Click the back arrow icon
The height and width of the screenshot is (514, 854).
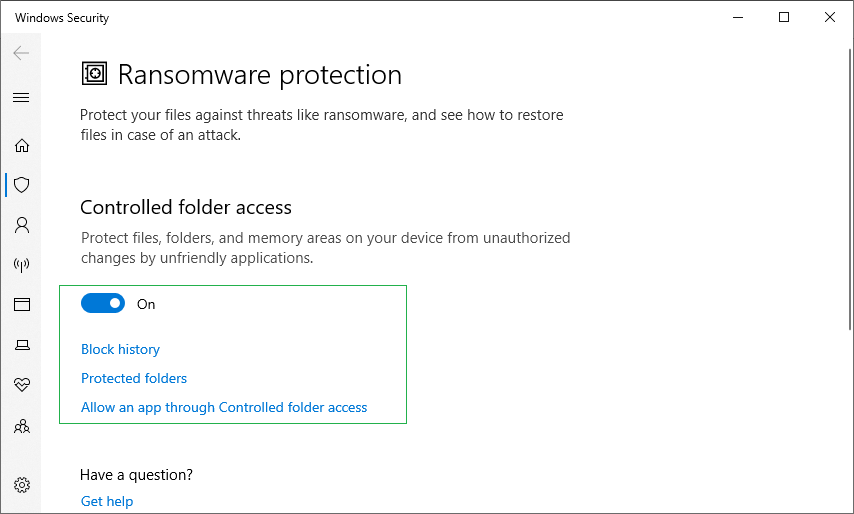coord(21,53)
